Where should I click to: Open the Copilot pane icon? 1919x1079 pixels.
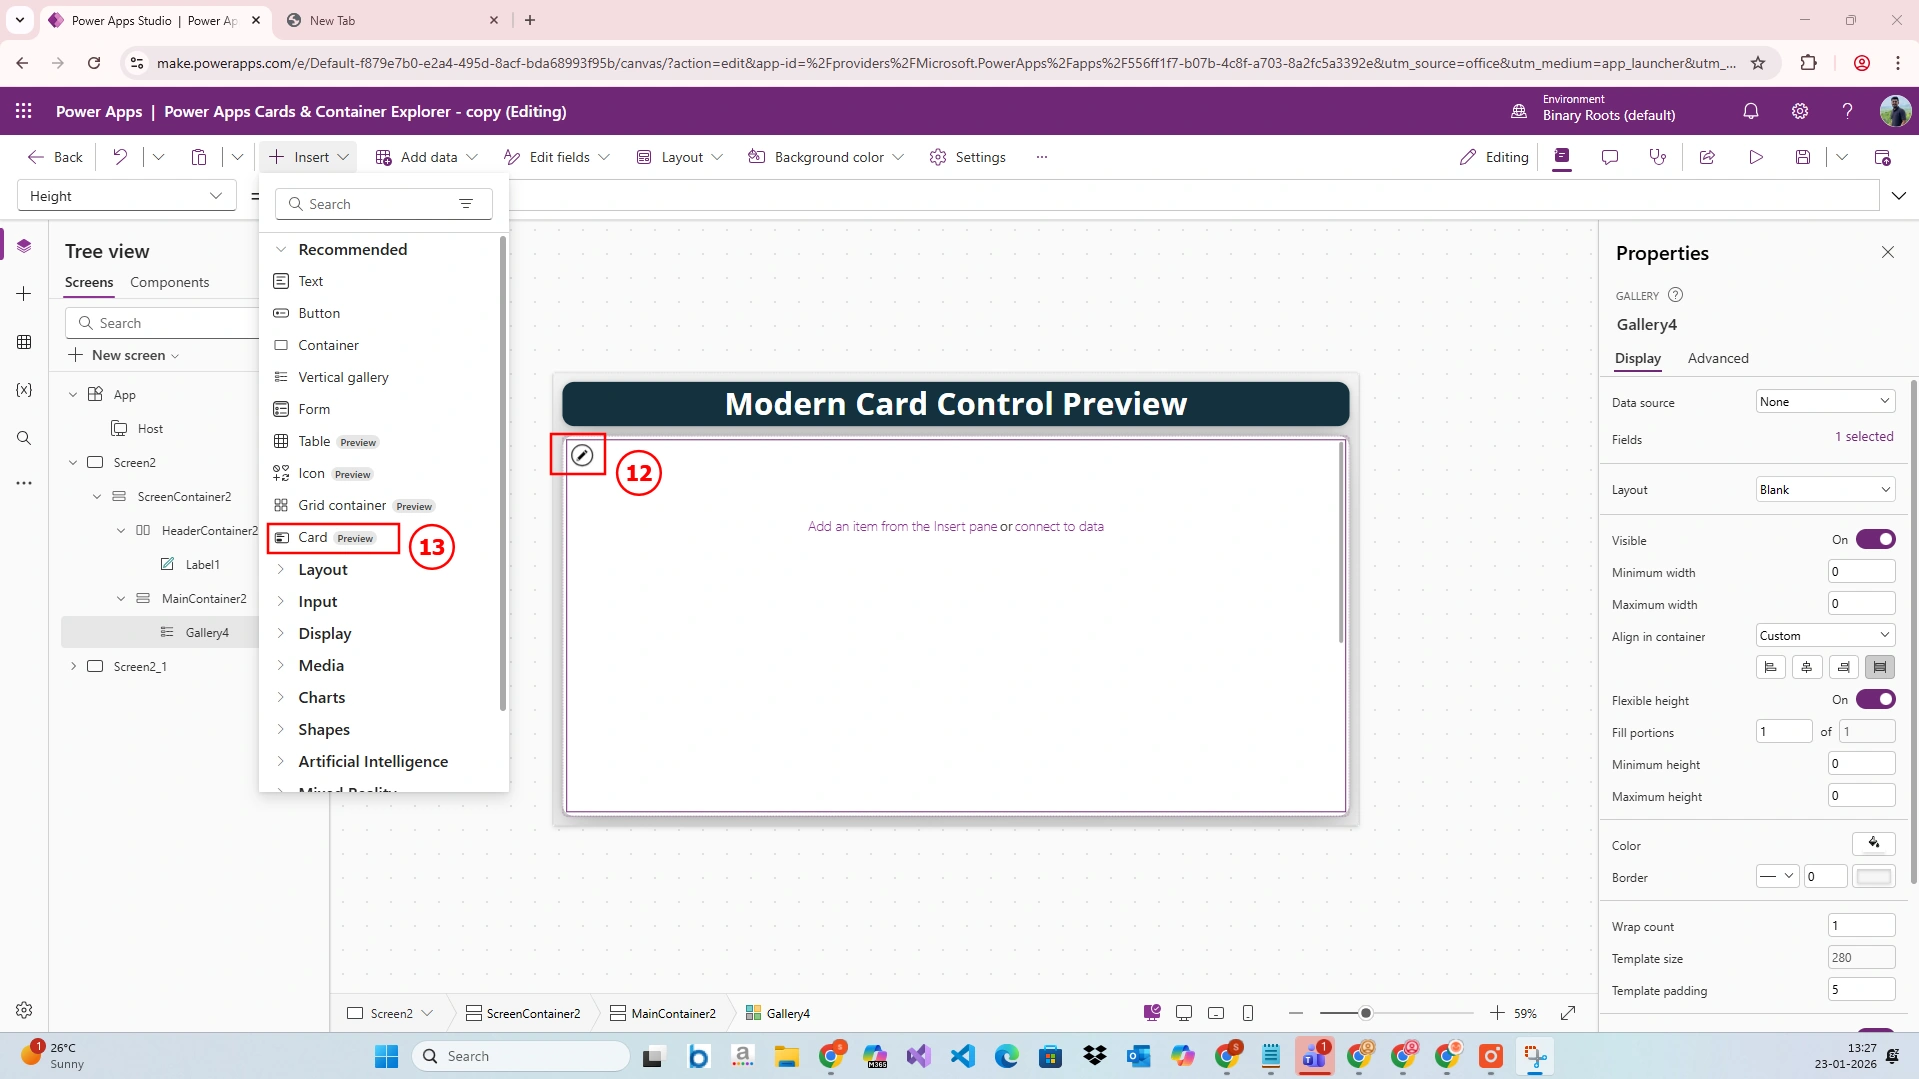1562,157
